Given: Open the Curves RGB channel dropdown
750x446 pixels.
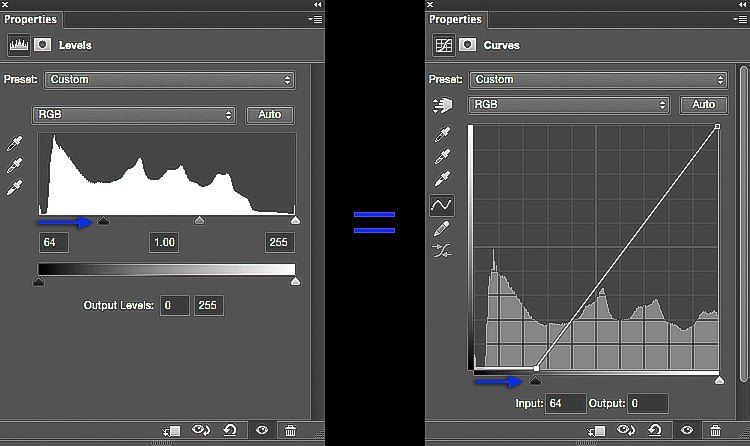Looking at the screenshot, I should (x=568, y=105).
